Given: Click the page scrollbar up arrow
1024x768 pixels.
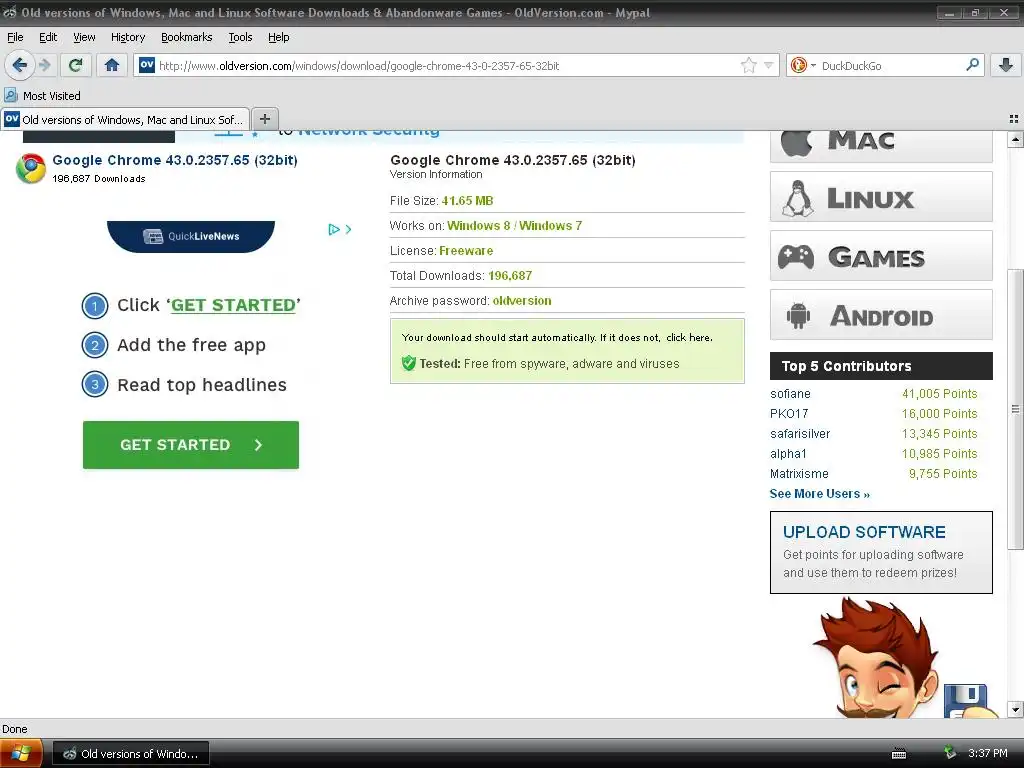Looking at the screenshot, I should coord(1015,139).
